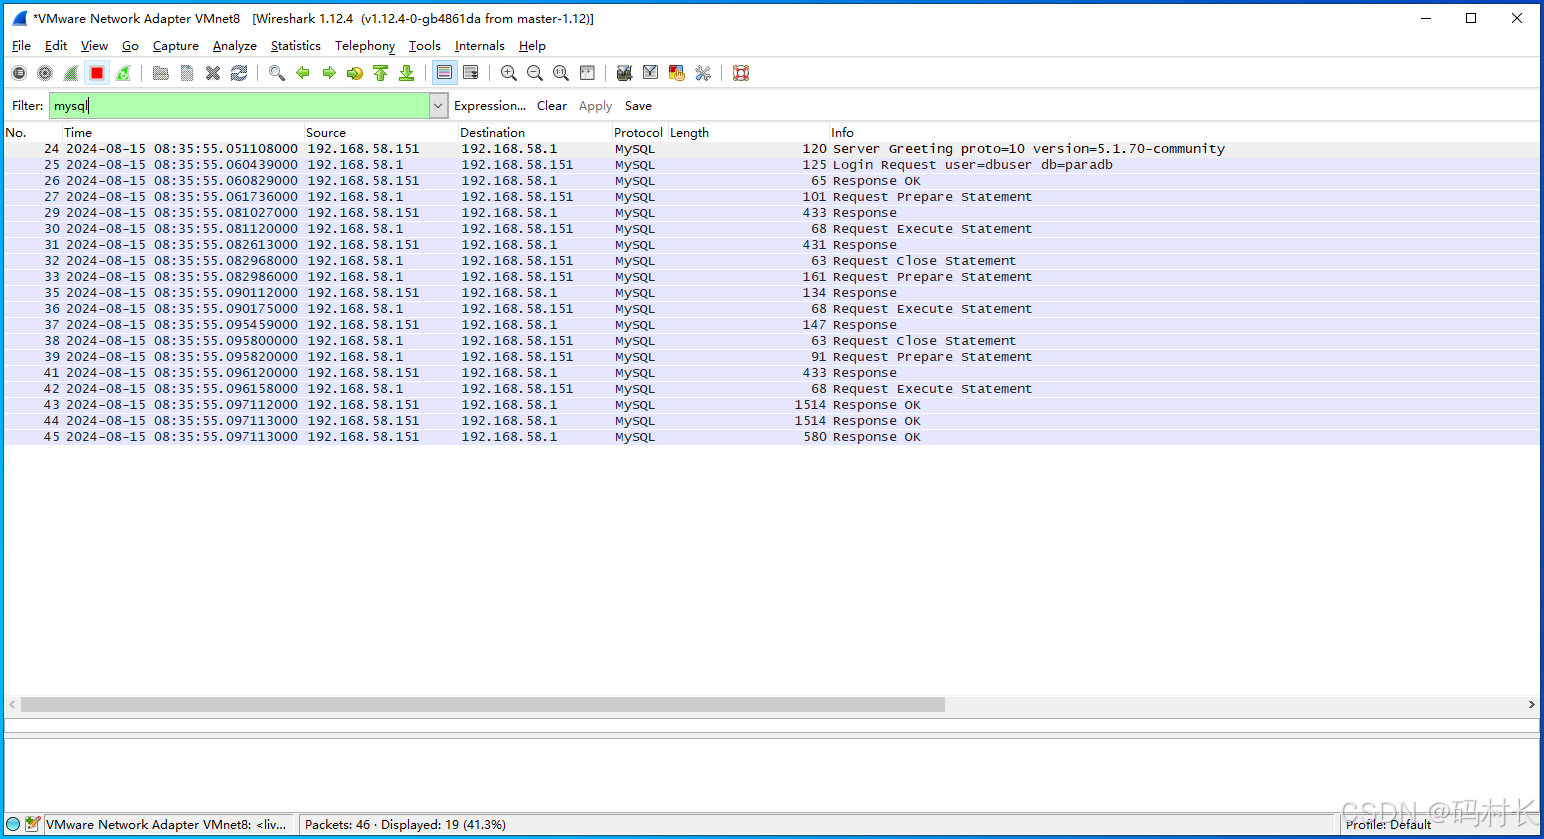Image resolution: width=1544 pixels, height=839 pixels.
Task: Click capture file comment status icon
Action: pyautogui.click(x=33, y=824)
